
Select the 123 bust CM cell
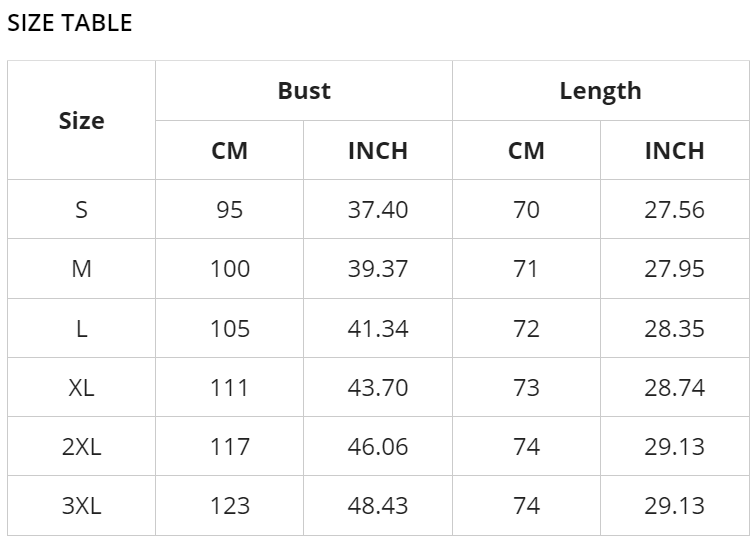click(x=230, y=506)
